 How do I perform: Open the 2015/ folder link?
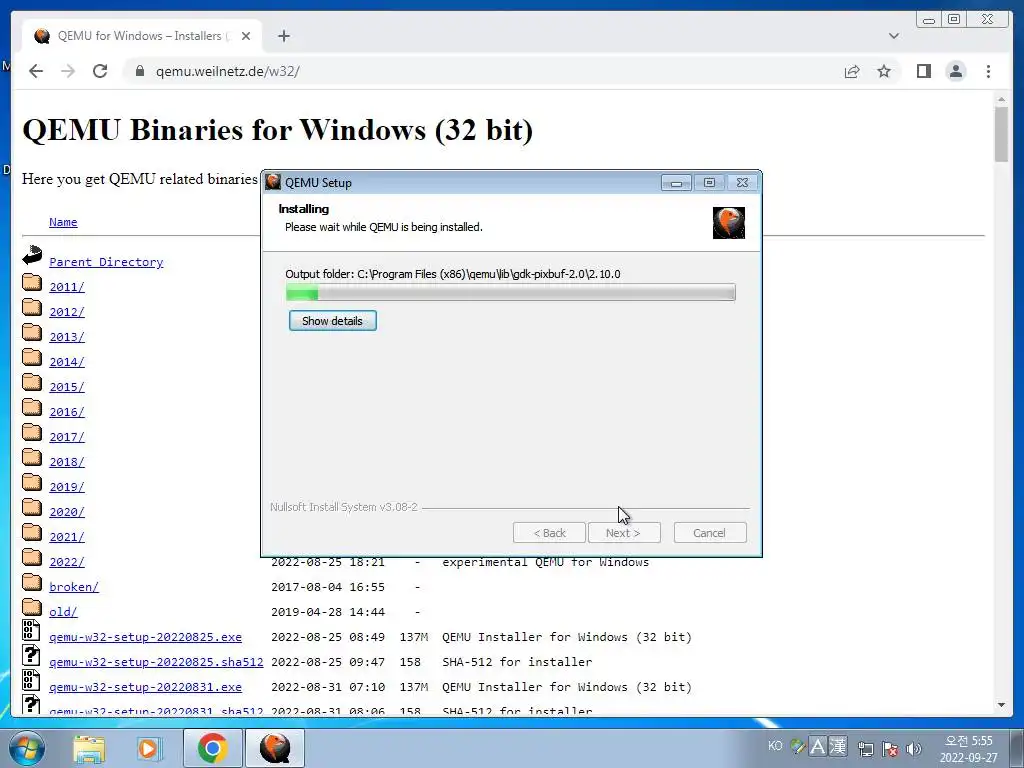point(67,387)
